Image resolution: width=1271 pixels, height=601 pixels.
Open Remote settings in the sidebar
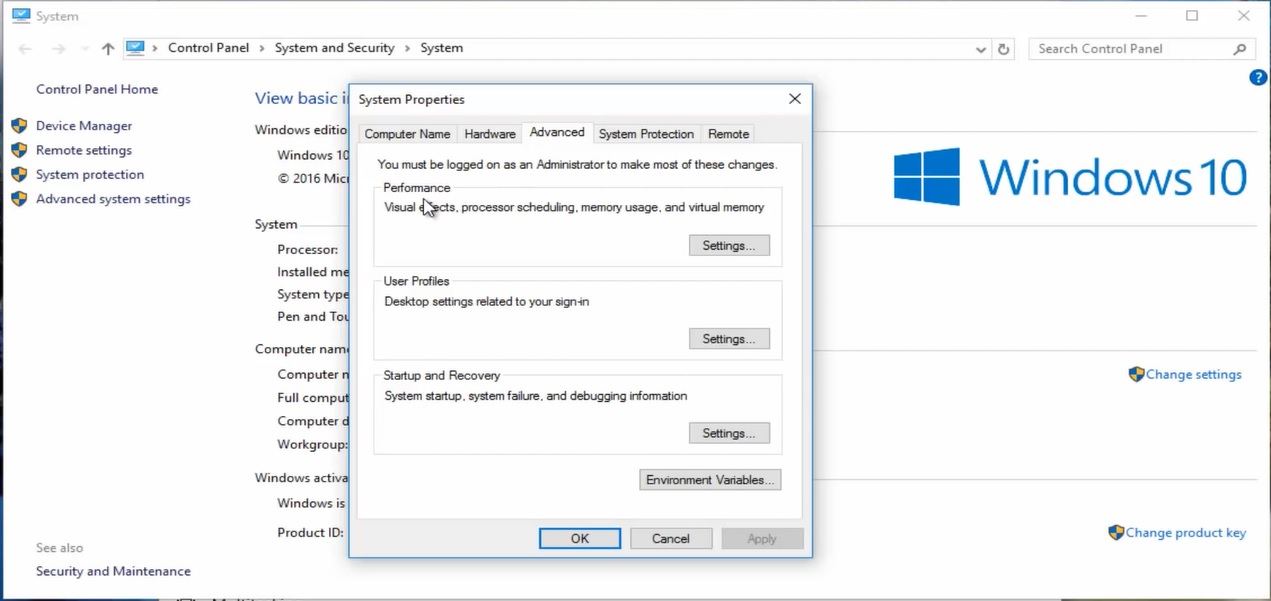[x=84, y=150]
